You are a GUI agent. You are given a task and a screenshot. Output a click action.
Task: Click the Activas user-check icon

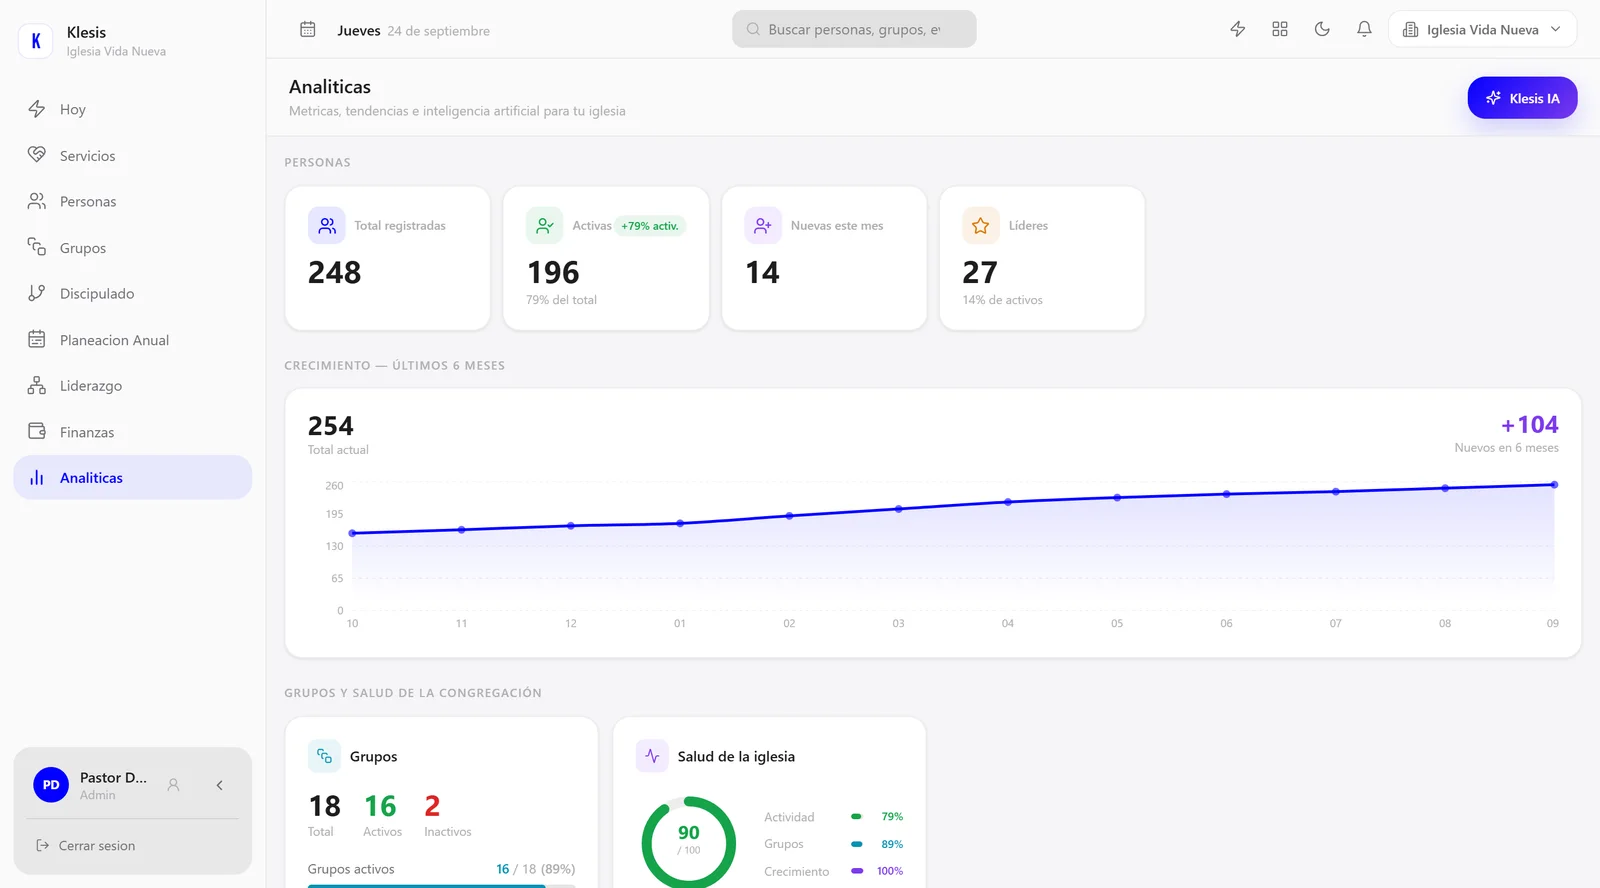pos(545,226)
